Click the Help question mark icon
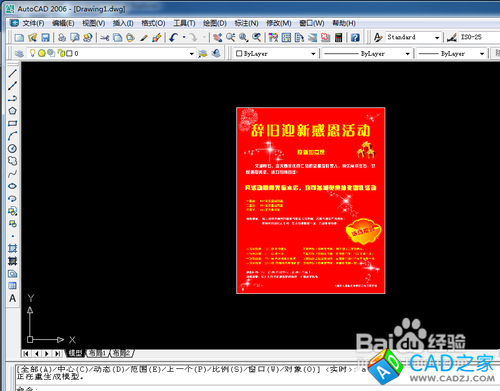 tap(355, 37)
